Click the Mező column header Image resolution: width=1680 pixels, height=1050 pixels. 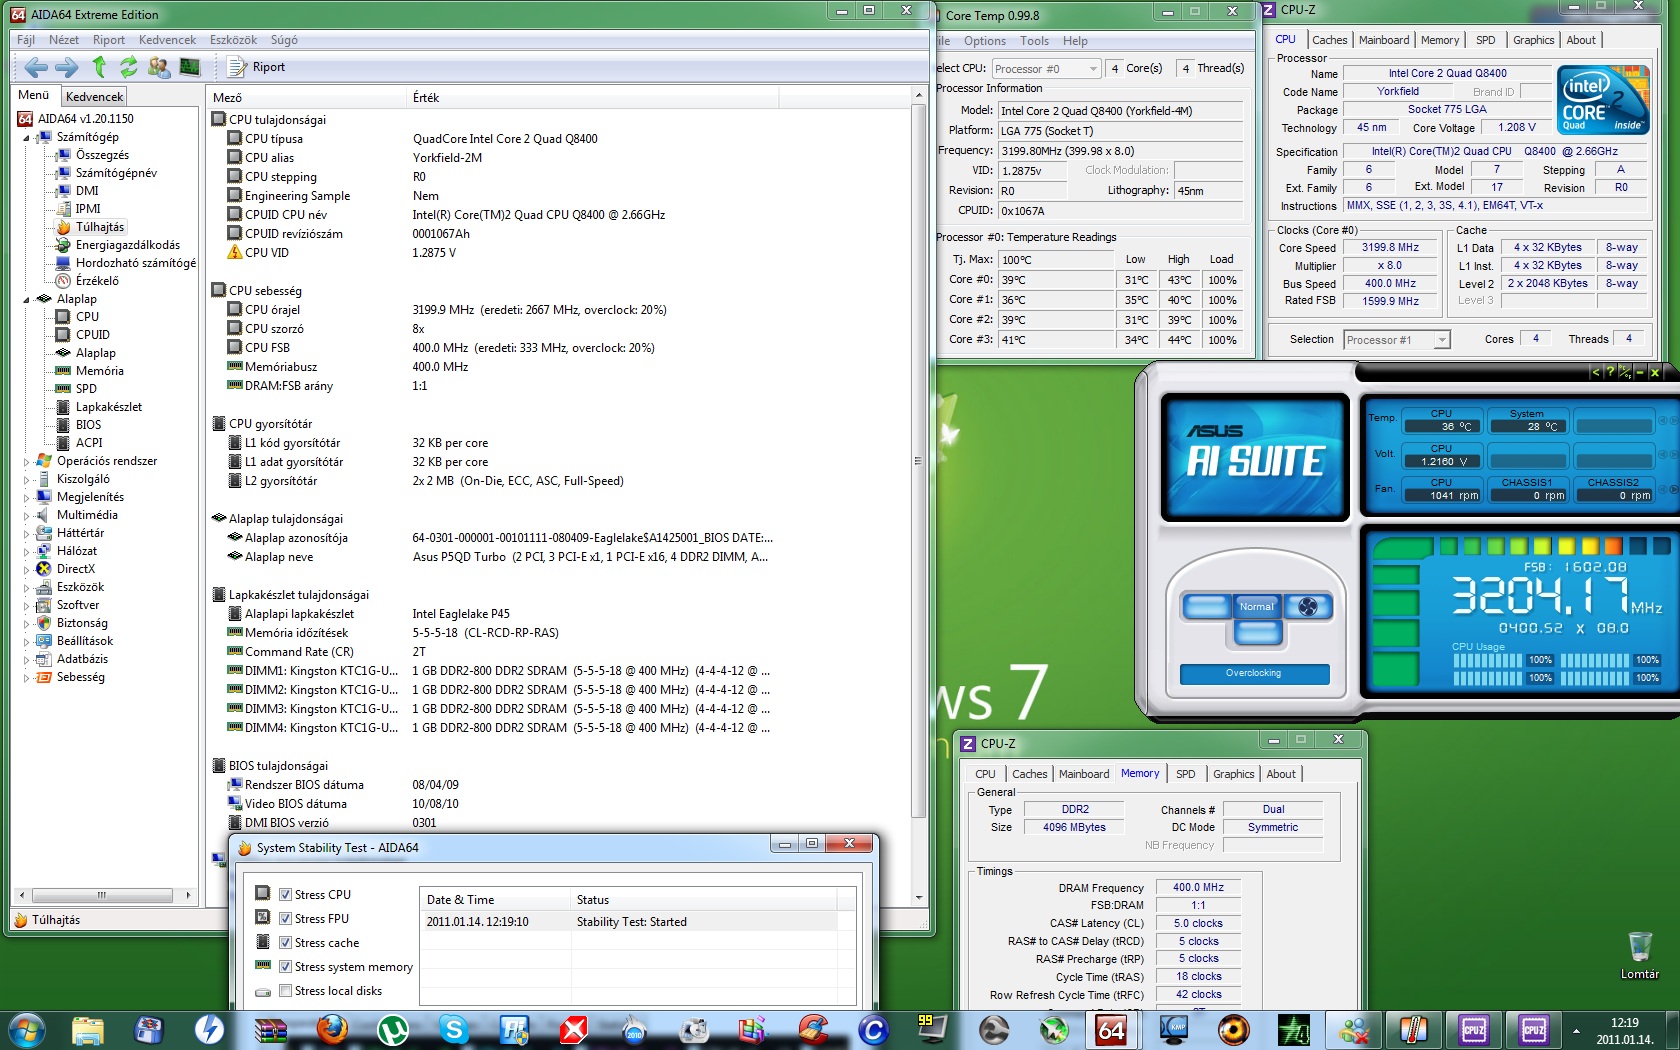[x=307, y=97]
